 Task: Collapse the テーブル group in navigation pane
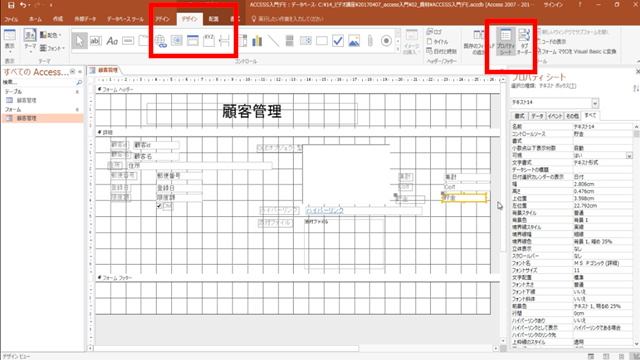[77, 92]
